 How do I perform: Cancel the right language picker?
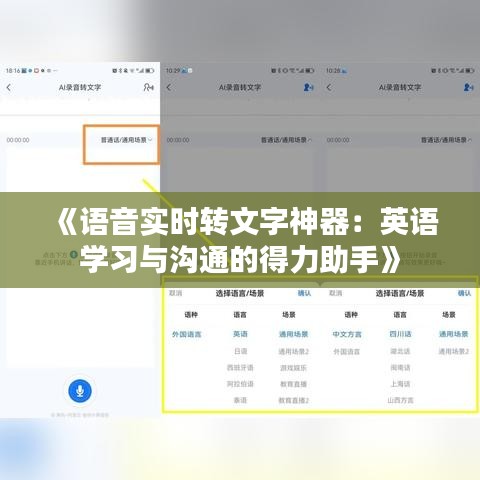[x=335, y=293]
